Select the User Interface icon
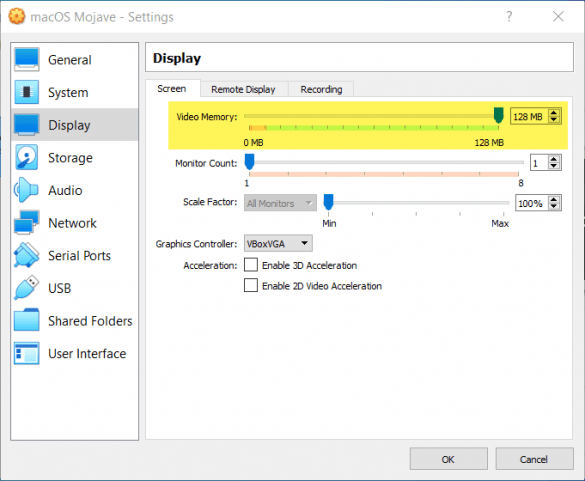This screenshot has width=585, height=481. (26, 353)
